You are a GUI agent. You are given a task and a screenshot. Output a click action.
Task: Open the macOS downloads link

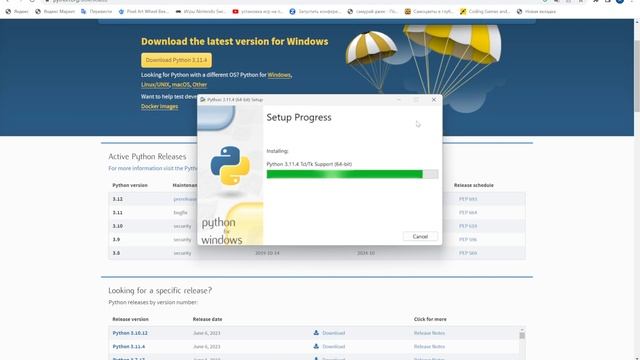[x=181, y=84]
